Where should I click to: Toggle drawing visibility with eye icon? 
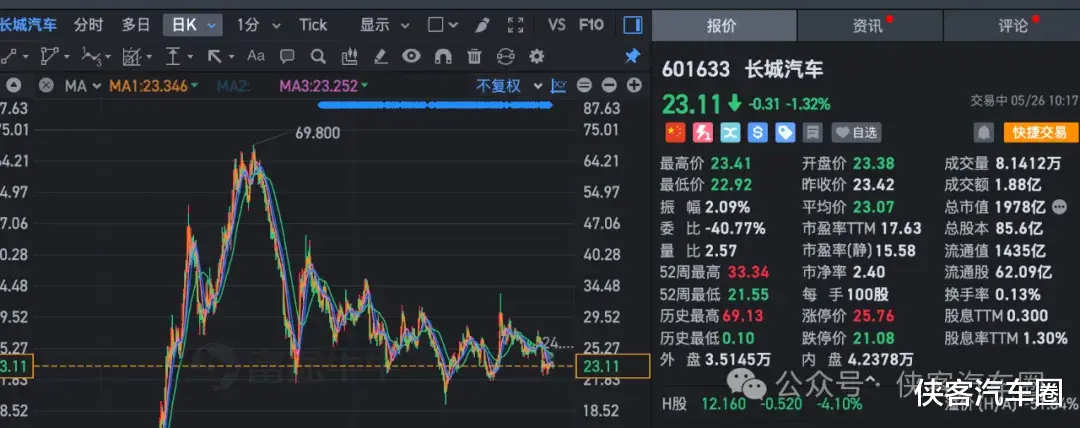point(411,56)
